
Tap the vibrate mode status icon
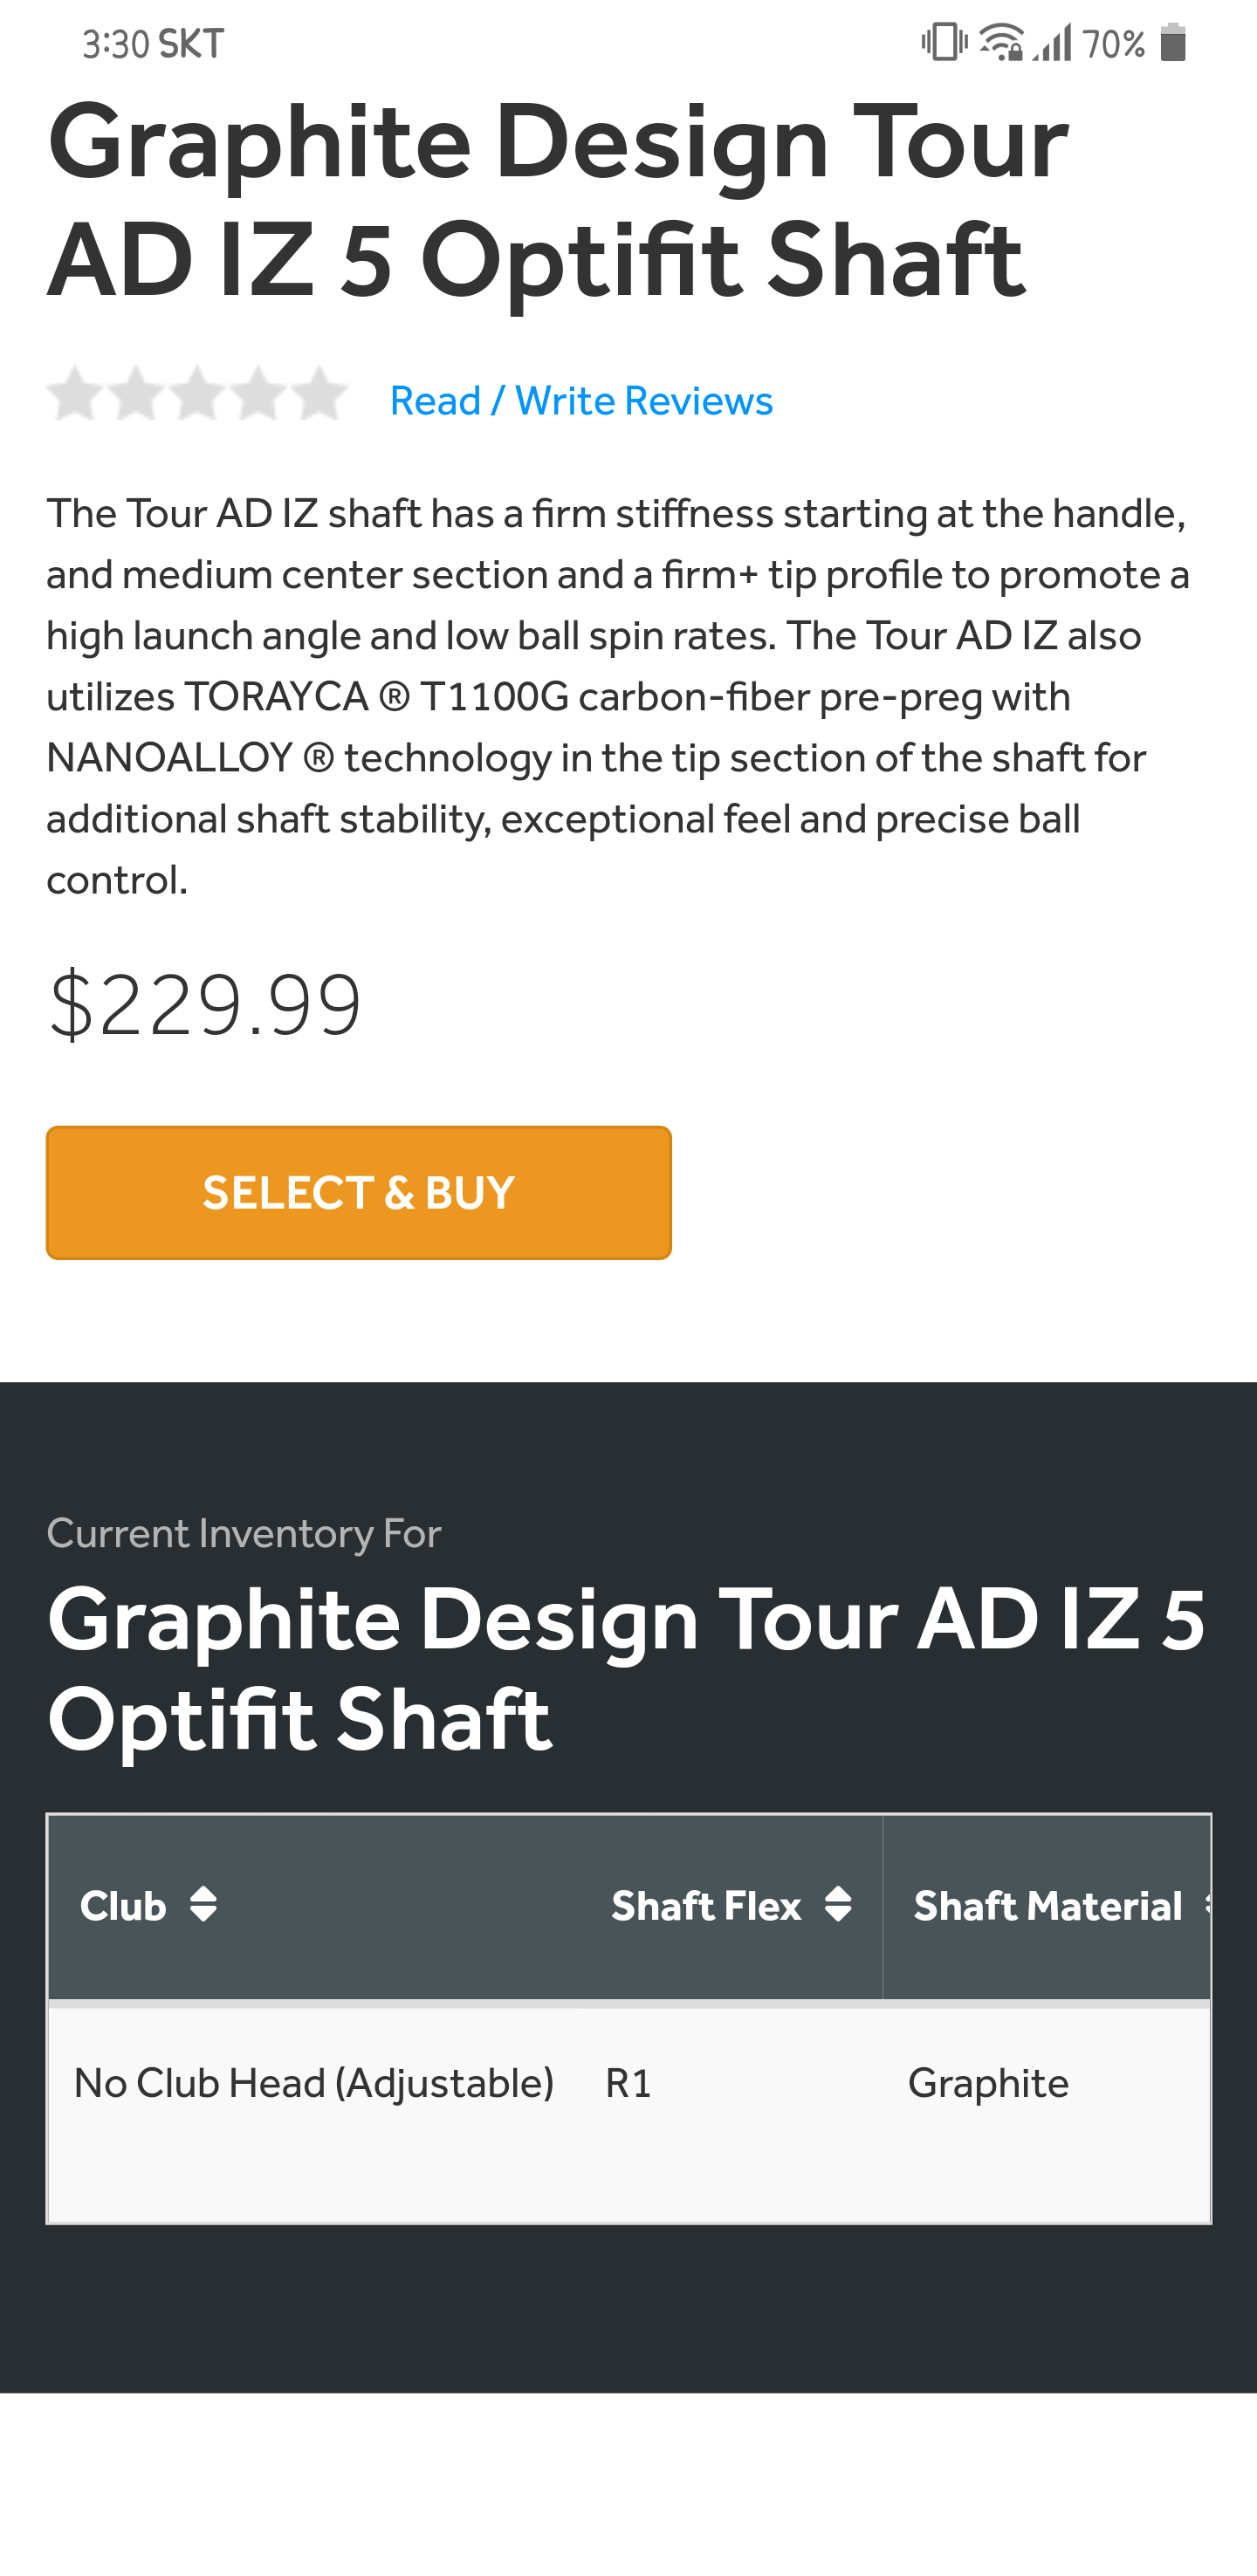coord(943,43)
